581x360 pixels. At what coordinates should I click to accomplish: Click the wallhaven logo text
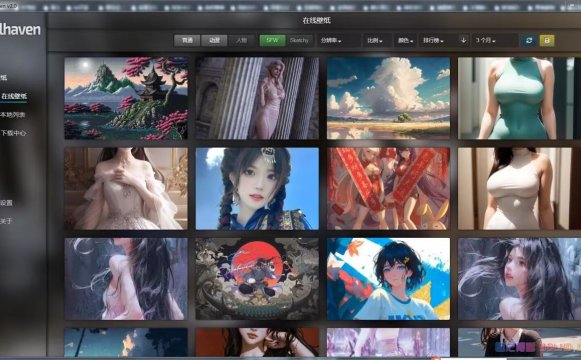click(x=20, y=30)
